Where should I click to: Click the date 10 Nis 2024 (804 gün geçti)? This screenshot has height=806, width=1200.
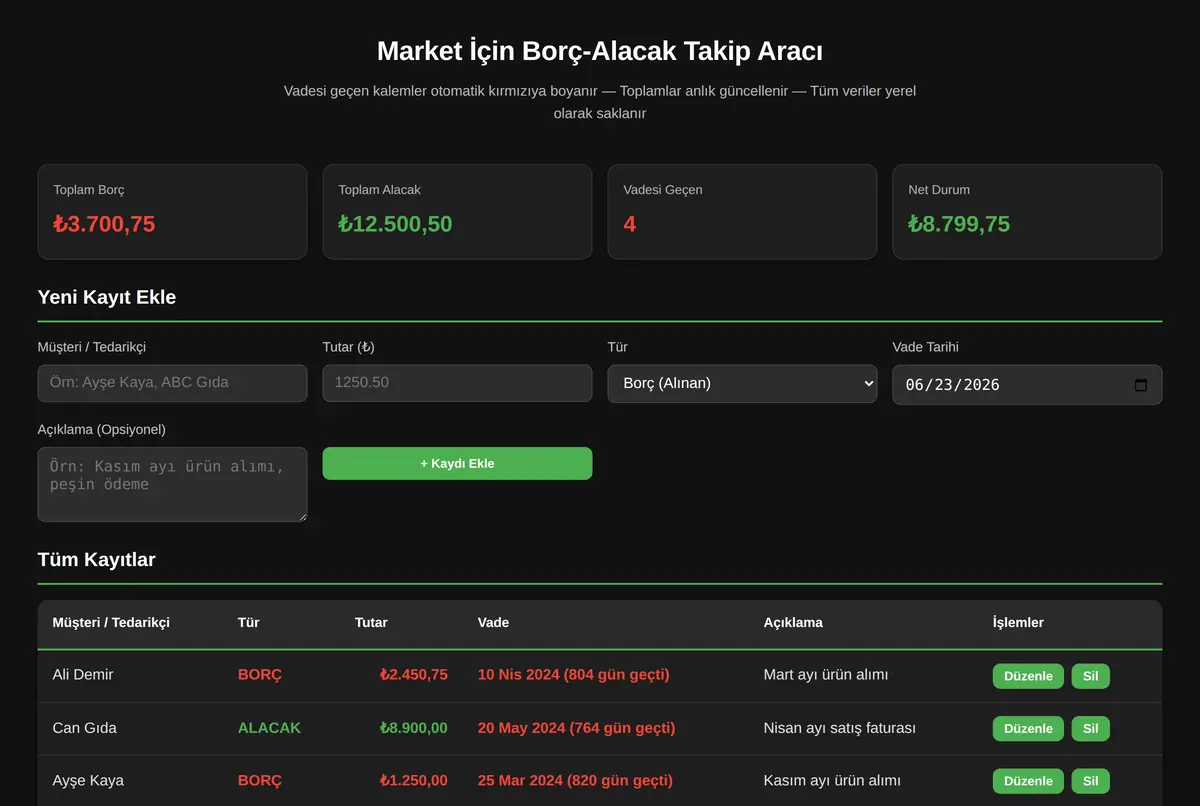click(x=574, y=675)
